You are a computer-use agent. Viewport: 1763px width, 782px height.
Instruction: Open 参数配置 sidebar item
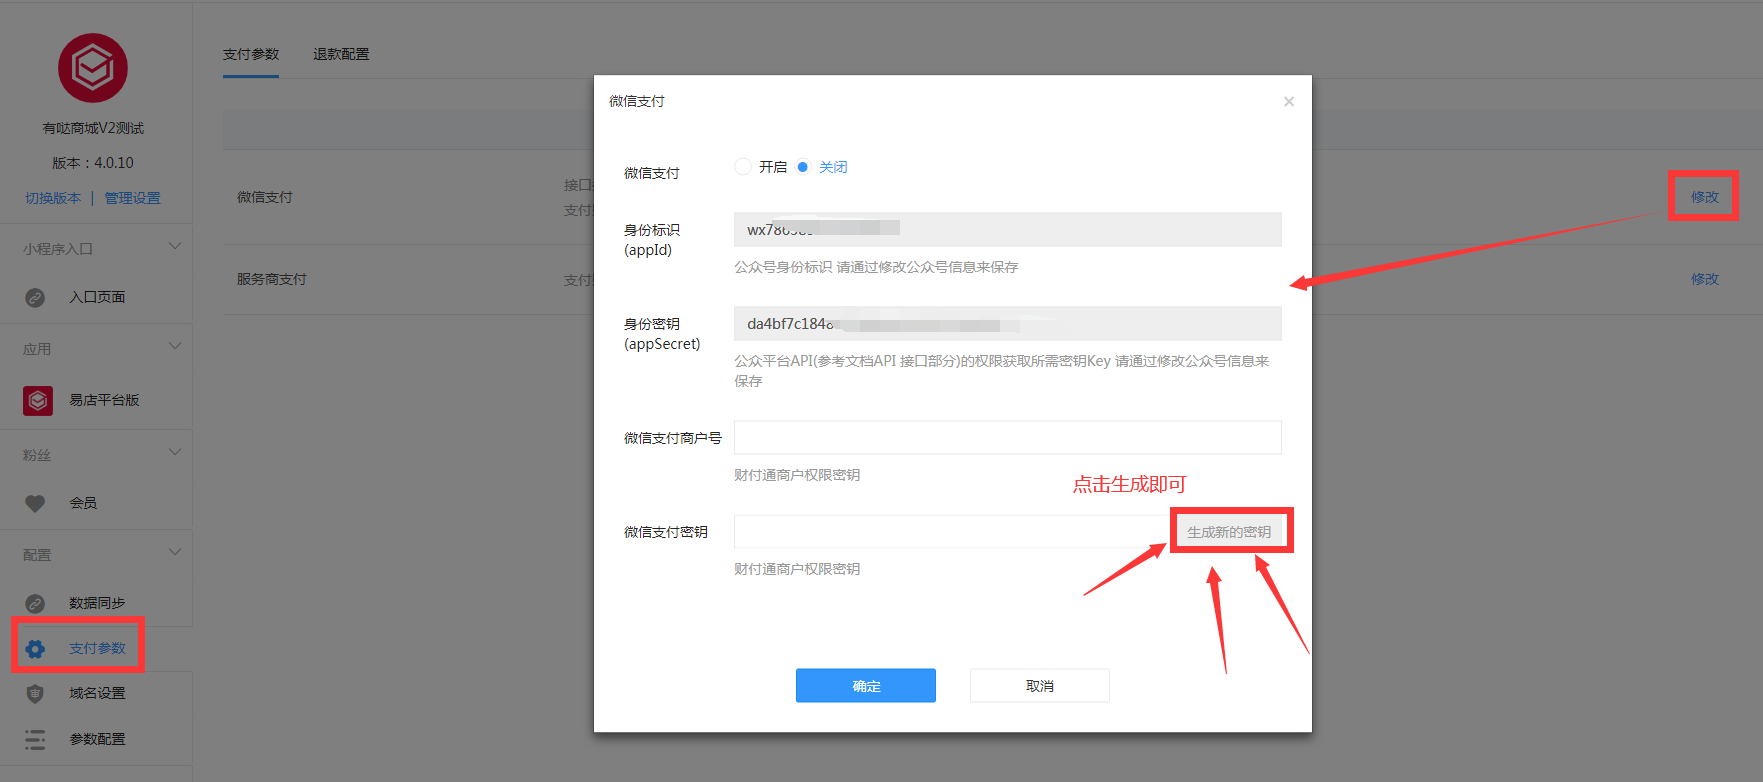(x=96, y=739)
